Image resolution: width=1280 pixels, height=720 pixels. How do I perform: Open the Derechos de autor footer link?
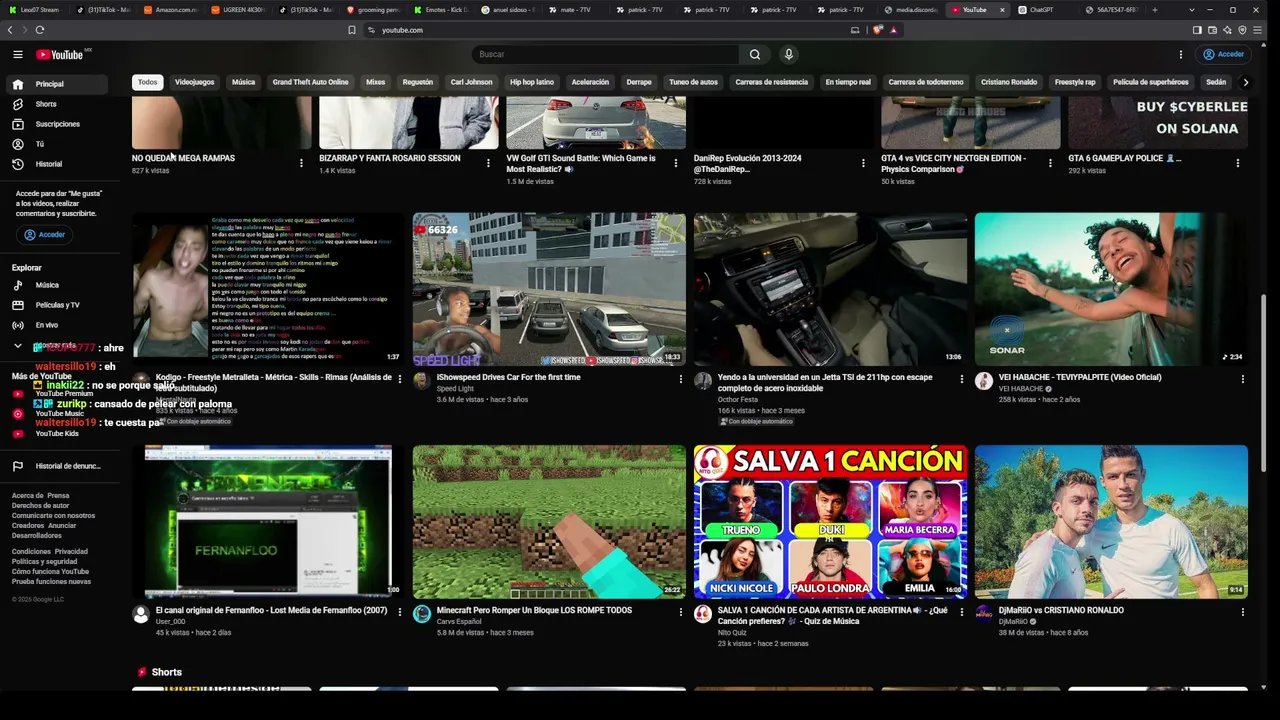click(x=40, y=506)
